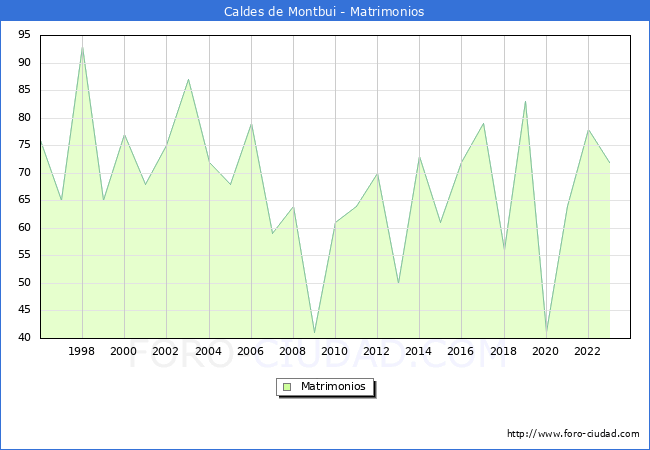The image size is (650, 450).
Task: Click the x-axis label 2008
Action: 293,351
